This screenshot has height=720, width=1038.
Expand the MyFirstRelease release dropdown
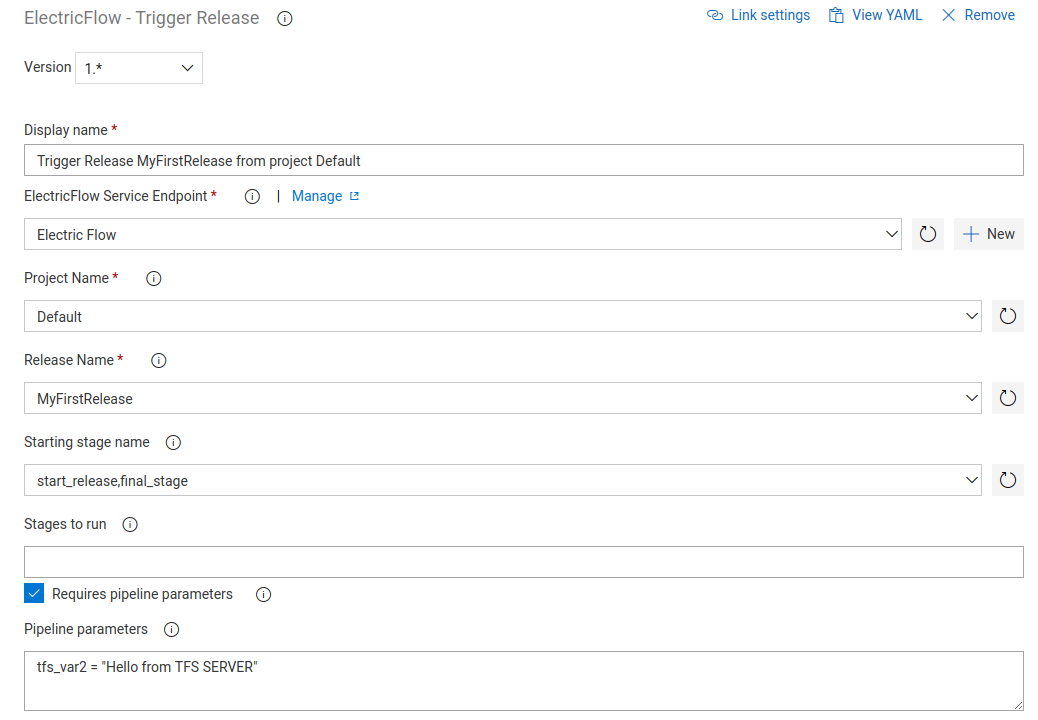[503, 398]
